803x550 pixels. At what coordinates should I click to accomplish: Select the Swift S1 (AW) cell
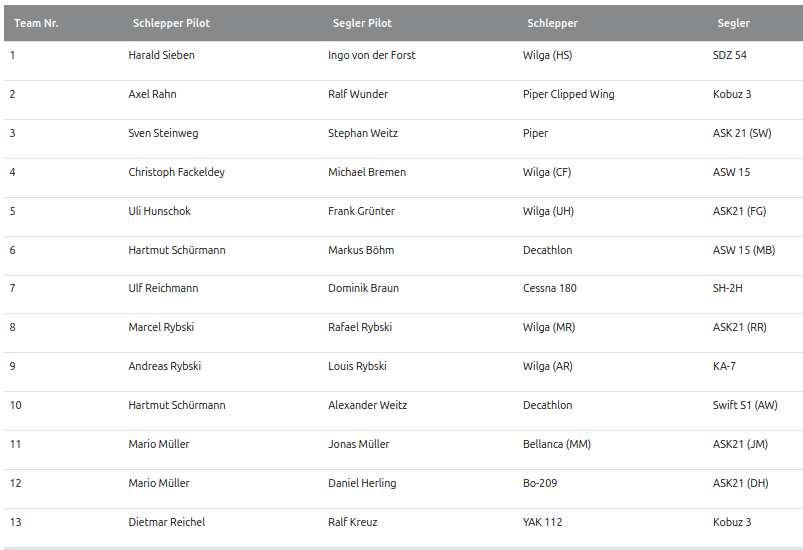[744, 405]
